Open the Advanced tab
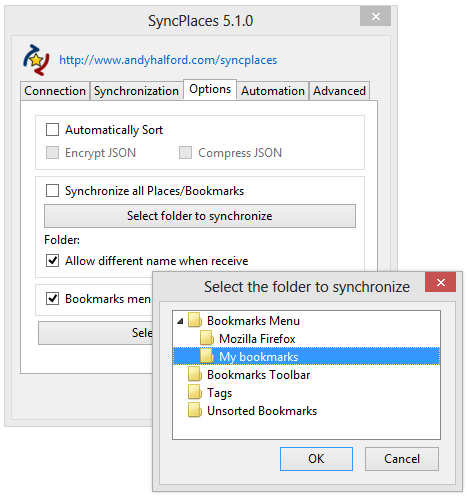 (339, 91)
